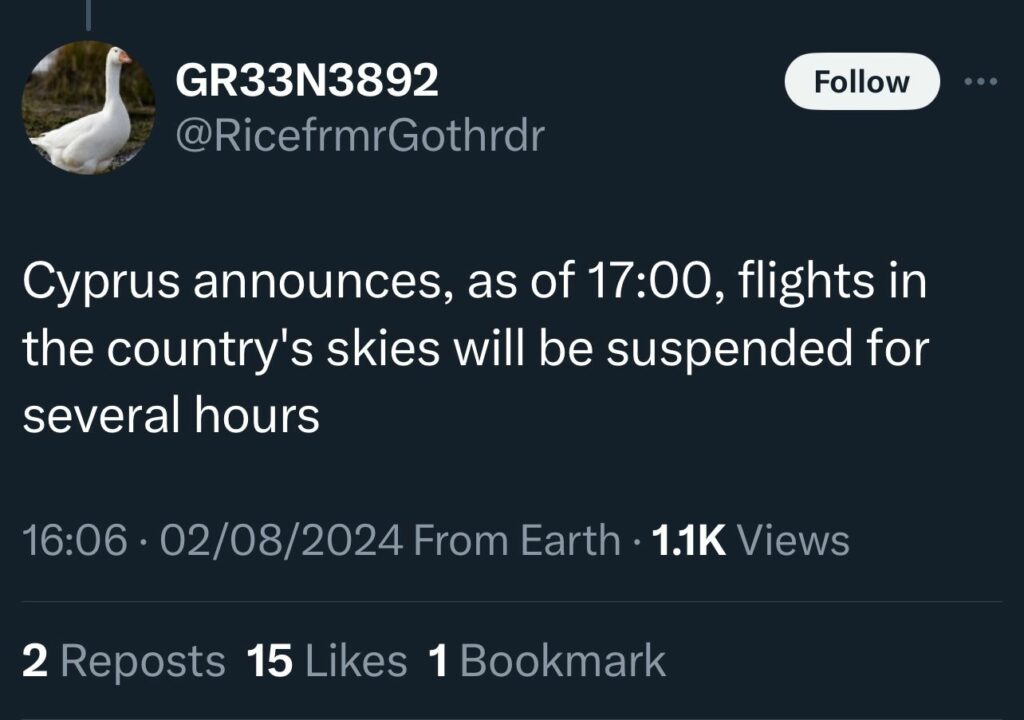Viewport: 1024px width, 720px height.
Task: Click the word Views beside 1.1K
Action: coord(793,541)
